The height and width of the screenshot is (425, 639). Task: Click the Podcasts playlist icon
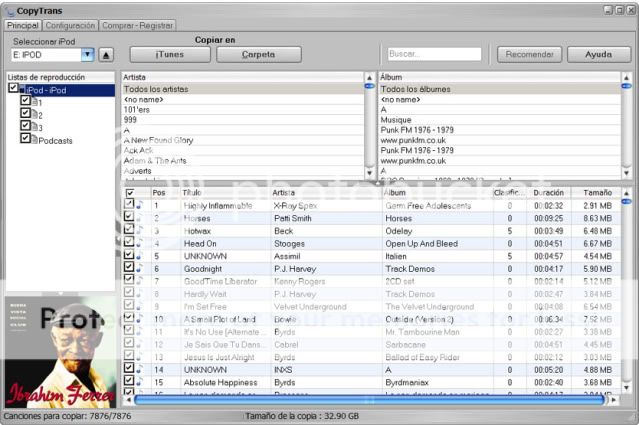pyautogui.click(x=35, y=140)
